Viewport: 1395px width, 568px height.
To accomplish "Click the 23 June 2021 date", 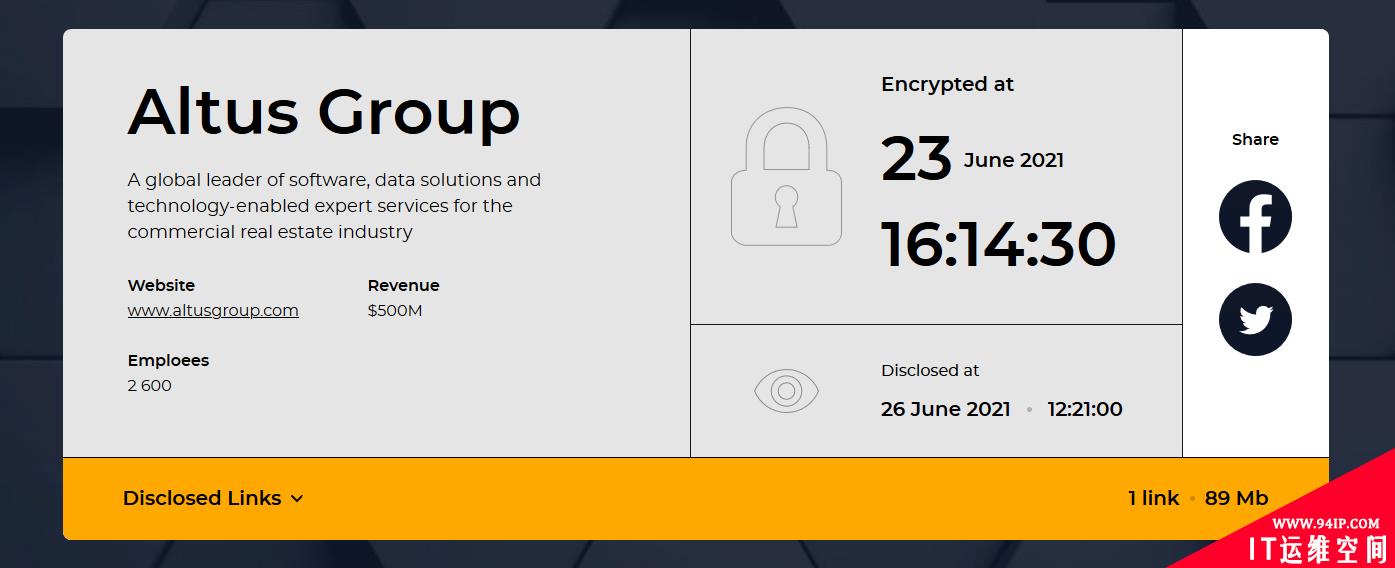I will tap(972, 159).
